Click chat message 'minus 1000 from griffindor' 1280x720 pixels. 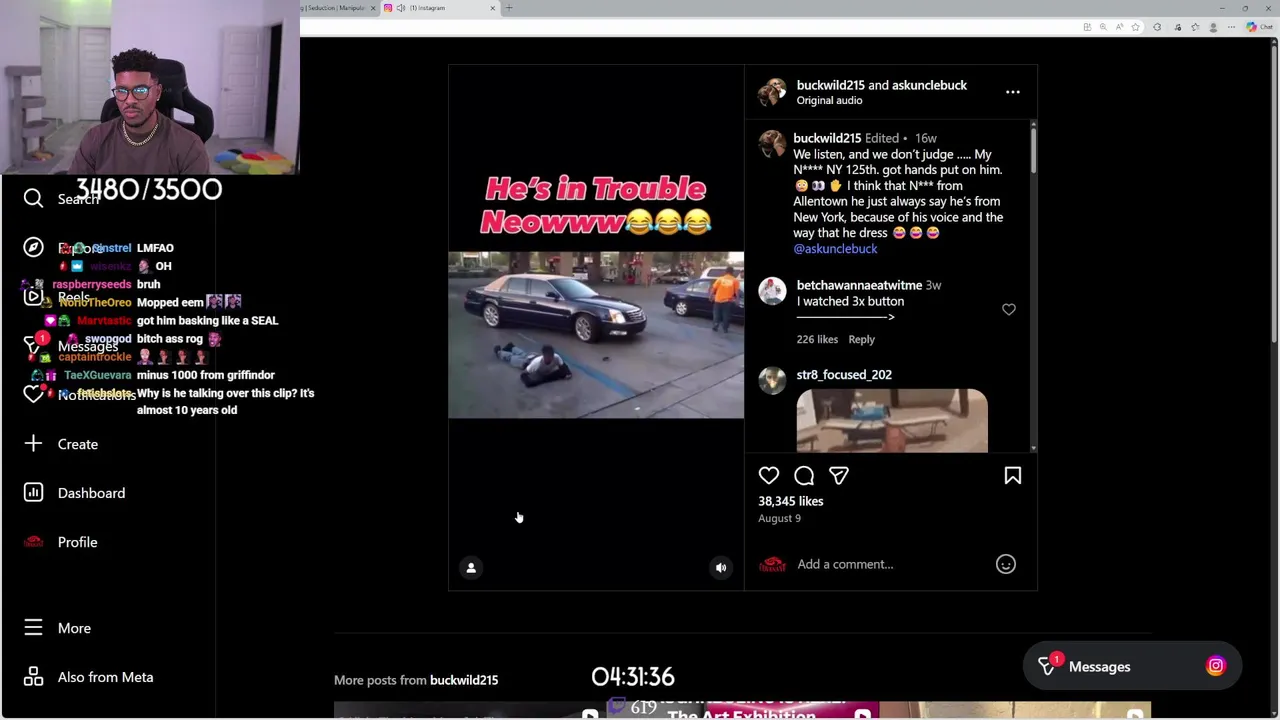point(206,375)
